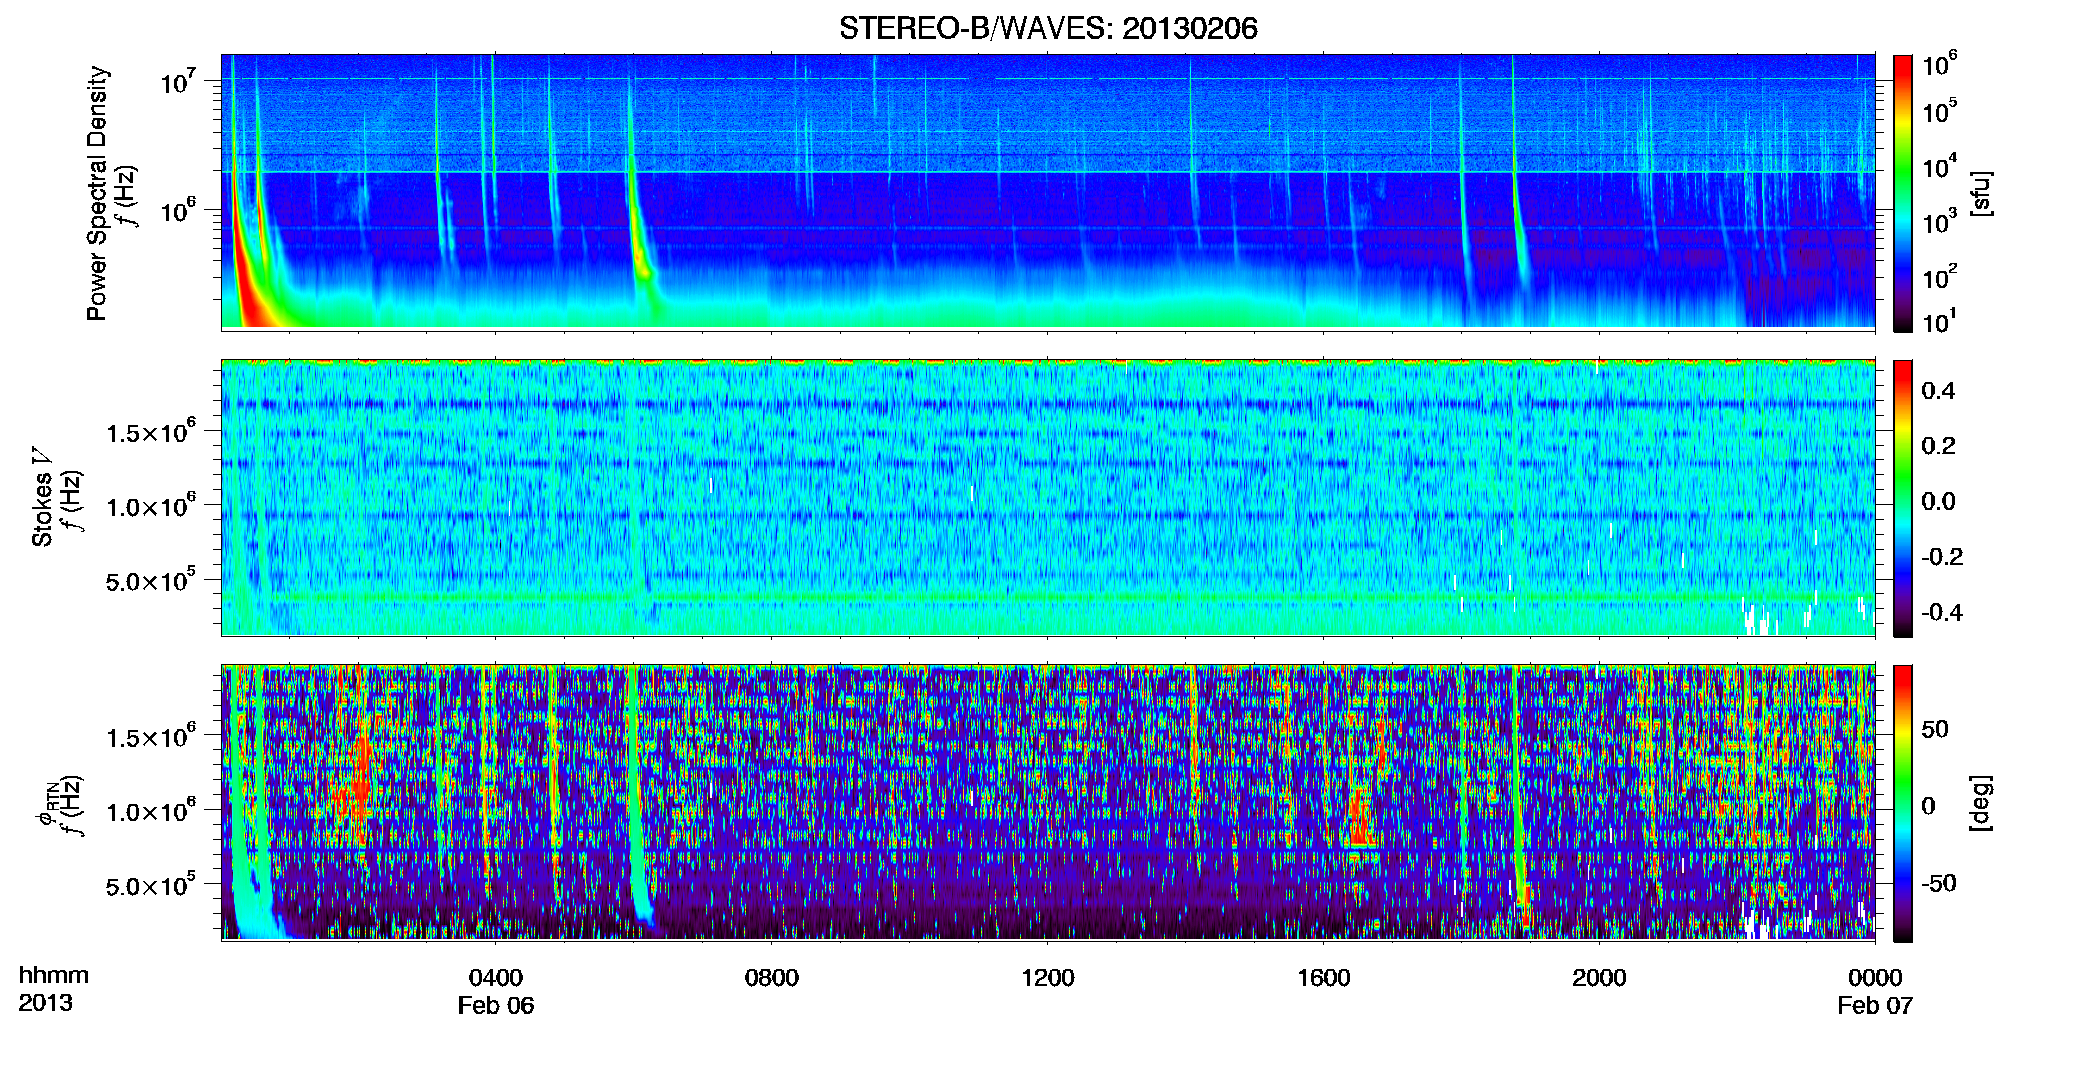This screenshot has height=1080, width=2096.
Task: Click the 5.0×10^5 tick of phi panel
Action: (x=151, y=885)
